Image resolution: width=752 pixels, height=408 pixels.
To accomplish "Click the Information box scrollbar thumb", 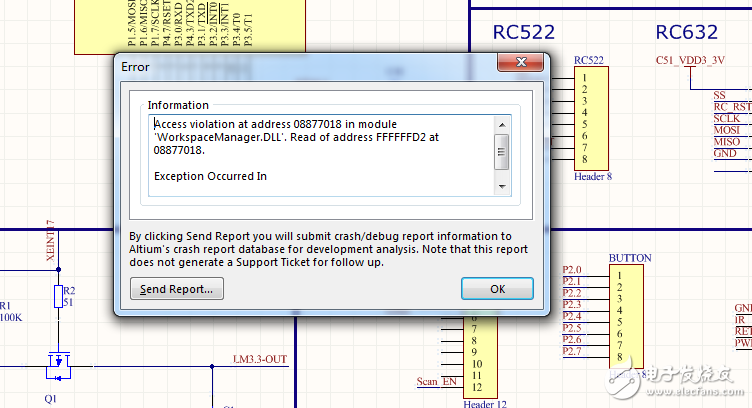I will point(502,152).
